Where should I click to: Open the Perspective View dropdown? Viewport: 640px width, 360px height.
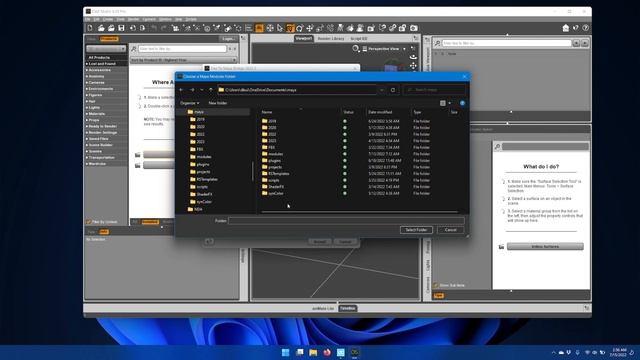pyautogui.click(x=384, y=49)
